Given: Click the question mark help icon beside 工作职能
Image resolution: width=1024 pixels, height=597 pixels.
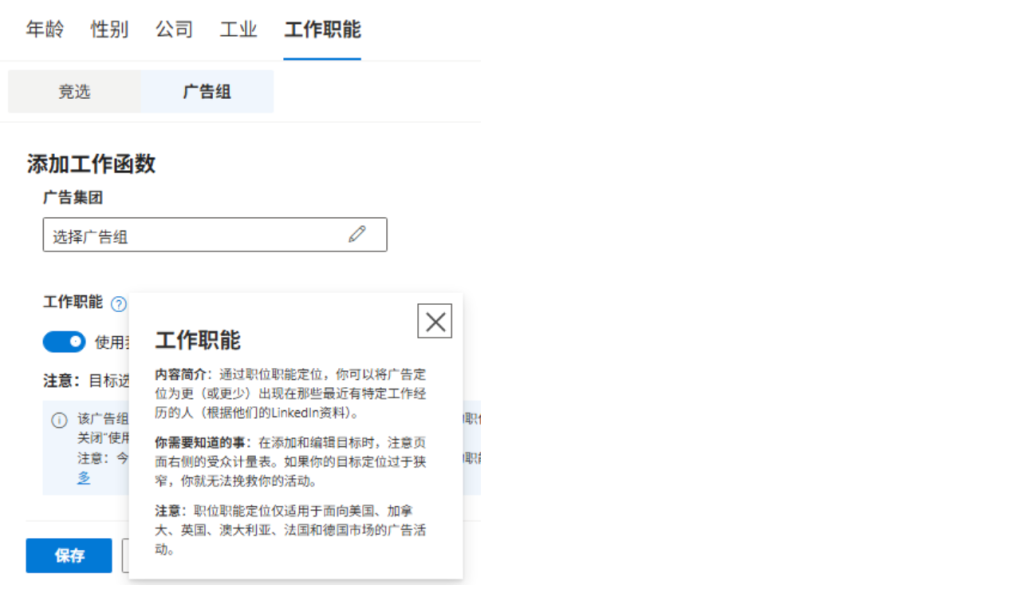Looking at the screenshot, I should tap(119, 304).
